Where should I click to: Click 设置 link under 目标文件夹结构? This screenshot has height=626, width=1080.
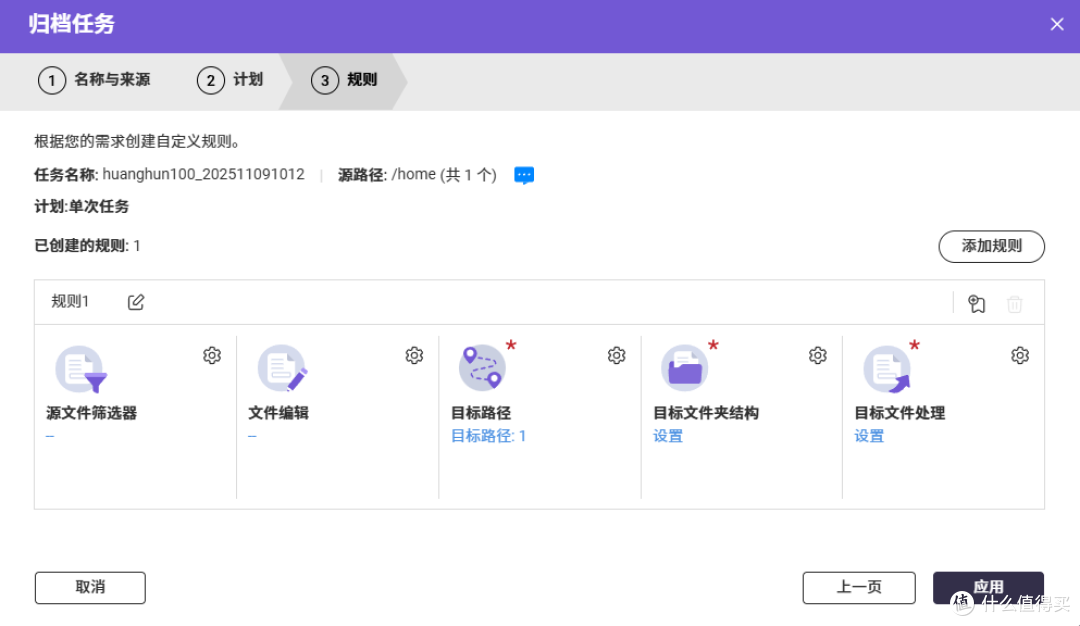tap(668, 436)
